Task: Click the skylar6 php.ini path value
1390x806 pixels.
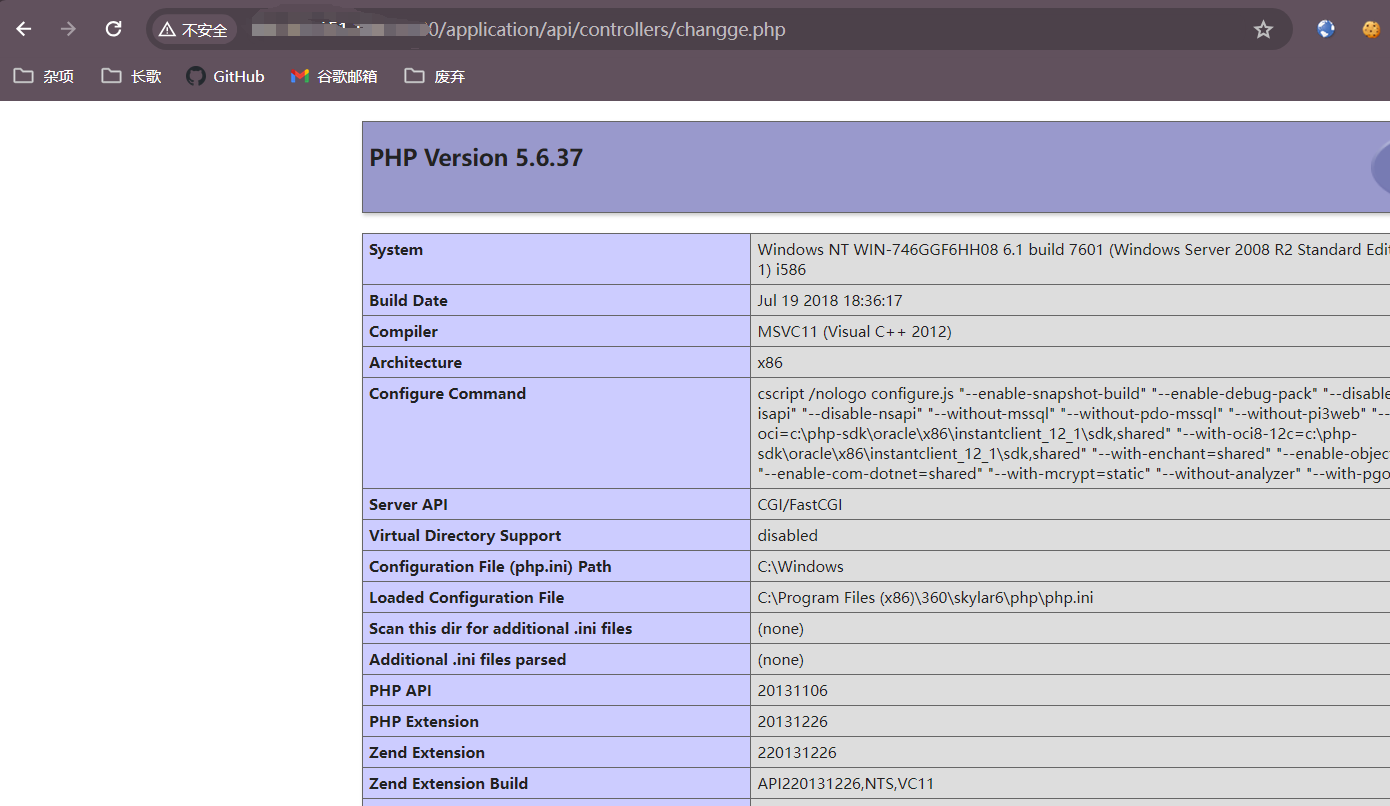Action: coord(925,597)
